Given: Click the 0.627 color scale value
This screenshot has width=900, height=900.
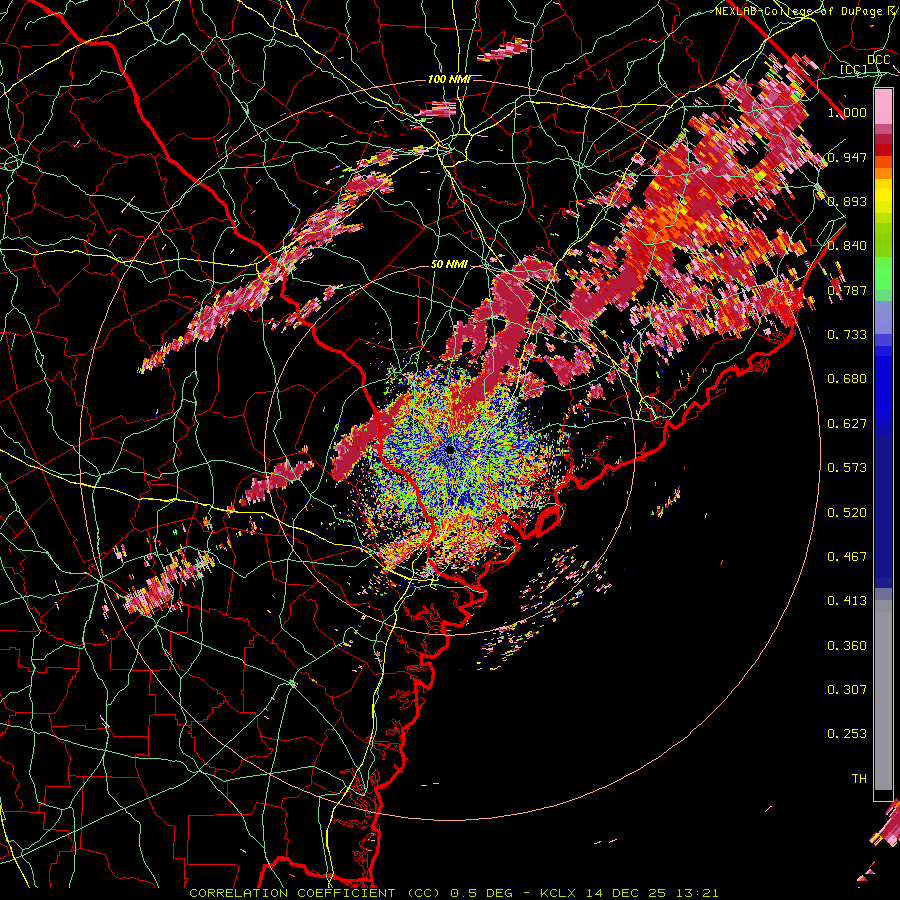Looking at the screenshot, I should [847, 424].
